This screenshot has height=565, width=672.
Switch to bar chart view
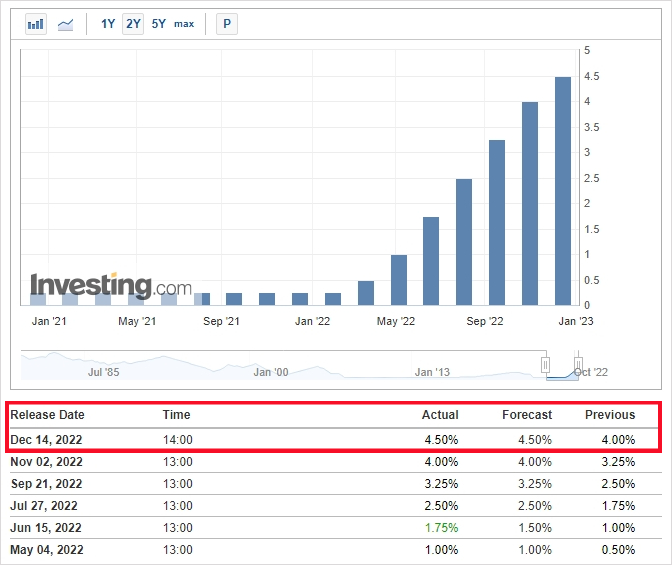pos(36,24)
